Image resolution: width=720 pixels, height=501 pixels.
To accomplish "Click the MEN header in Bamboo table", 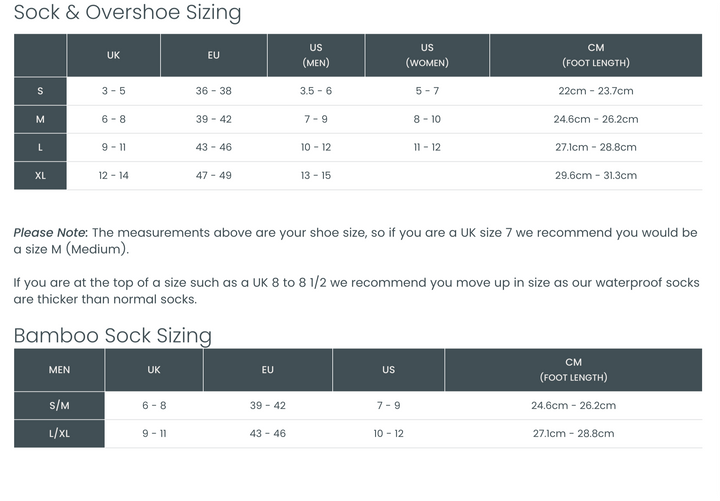I will (x=59, y=370).
